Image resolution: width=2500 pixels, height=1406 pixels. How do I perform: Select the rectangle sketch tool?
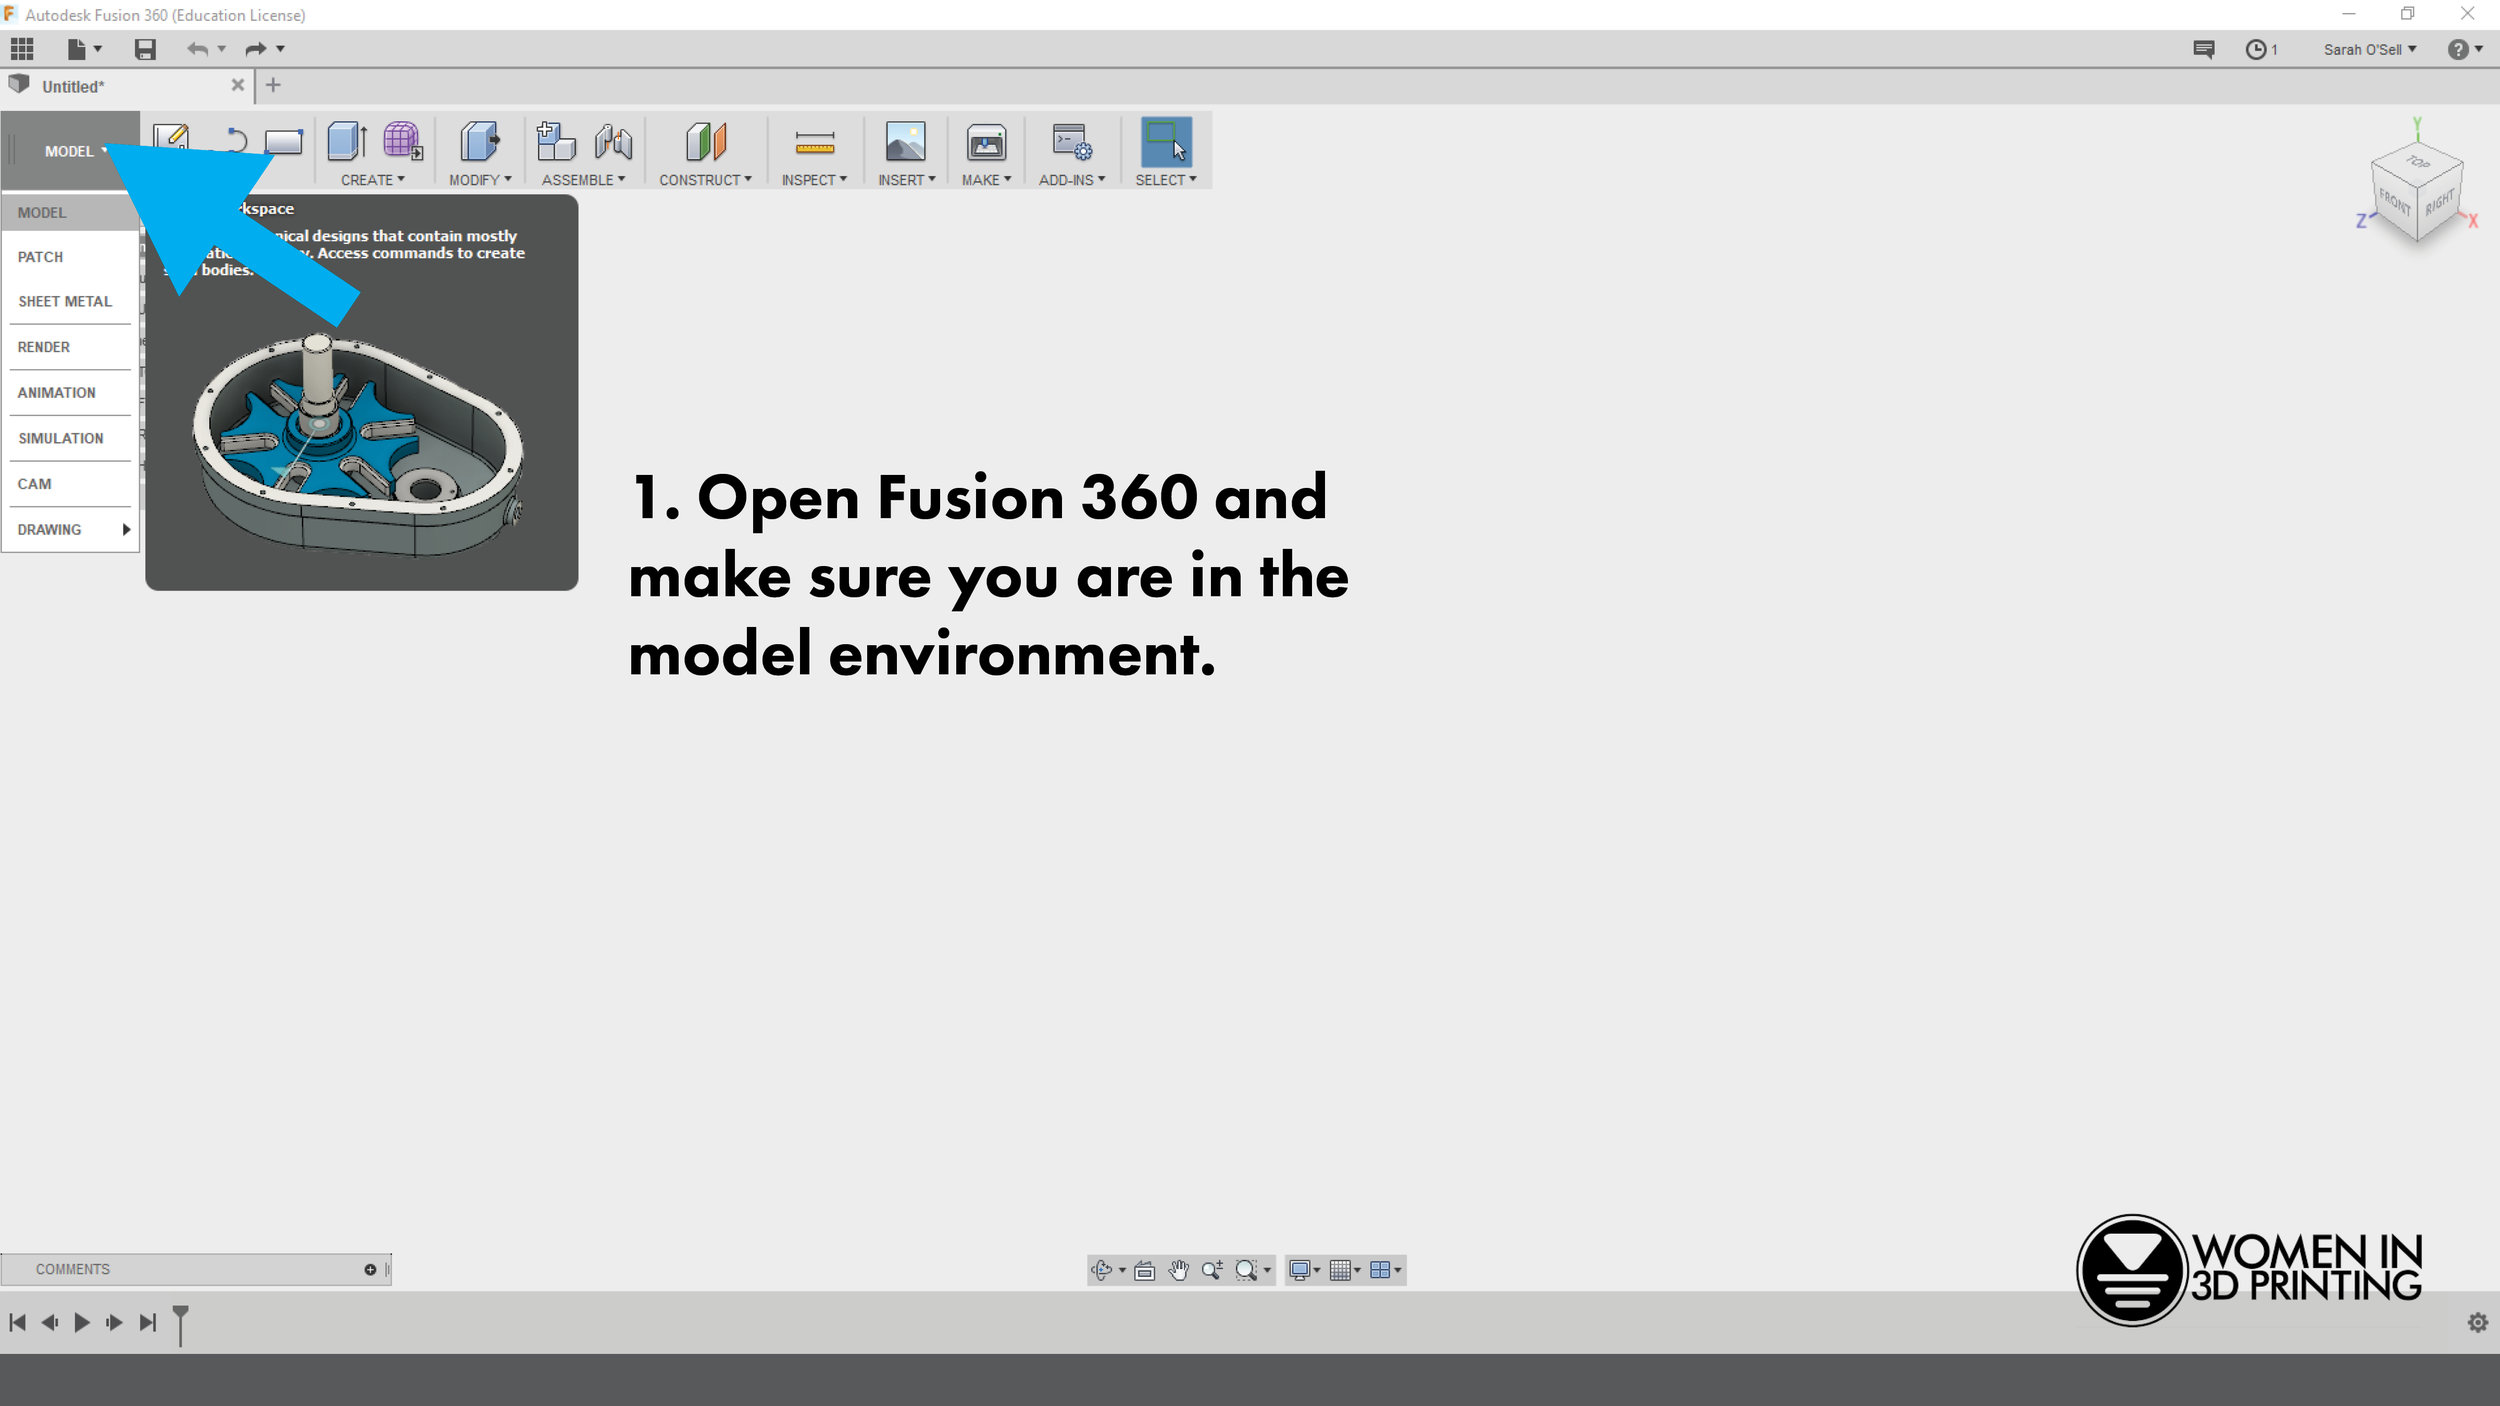(x=284, y=142)
